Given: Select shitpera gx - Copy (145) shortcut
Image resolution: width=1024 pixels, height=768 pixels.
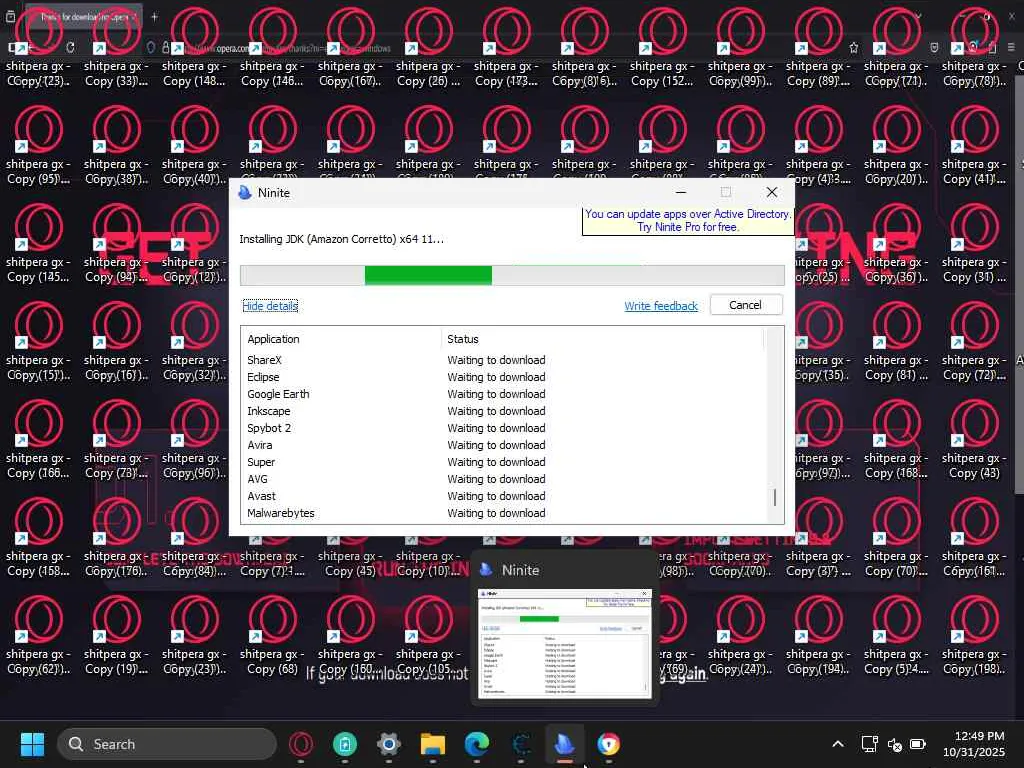Looking at the screenshot, I should [x=38, y=243].
